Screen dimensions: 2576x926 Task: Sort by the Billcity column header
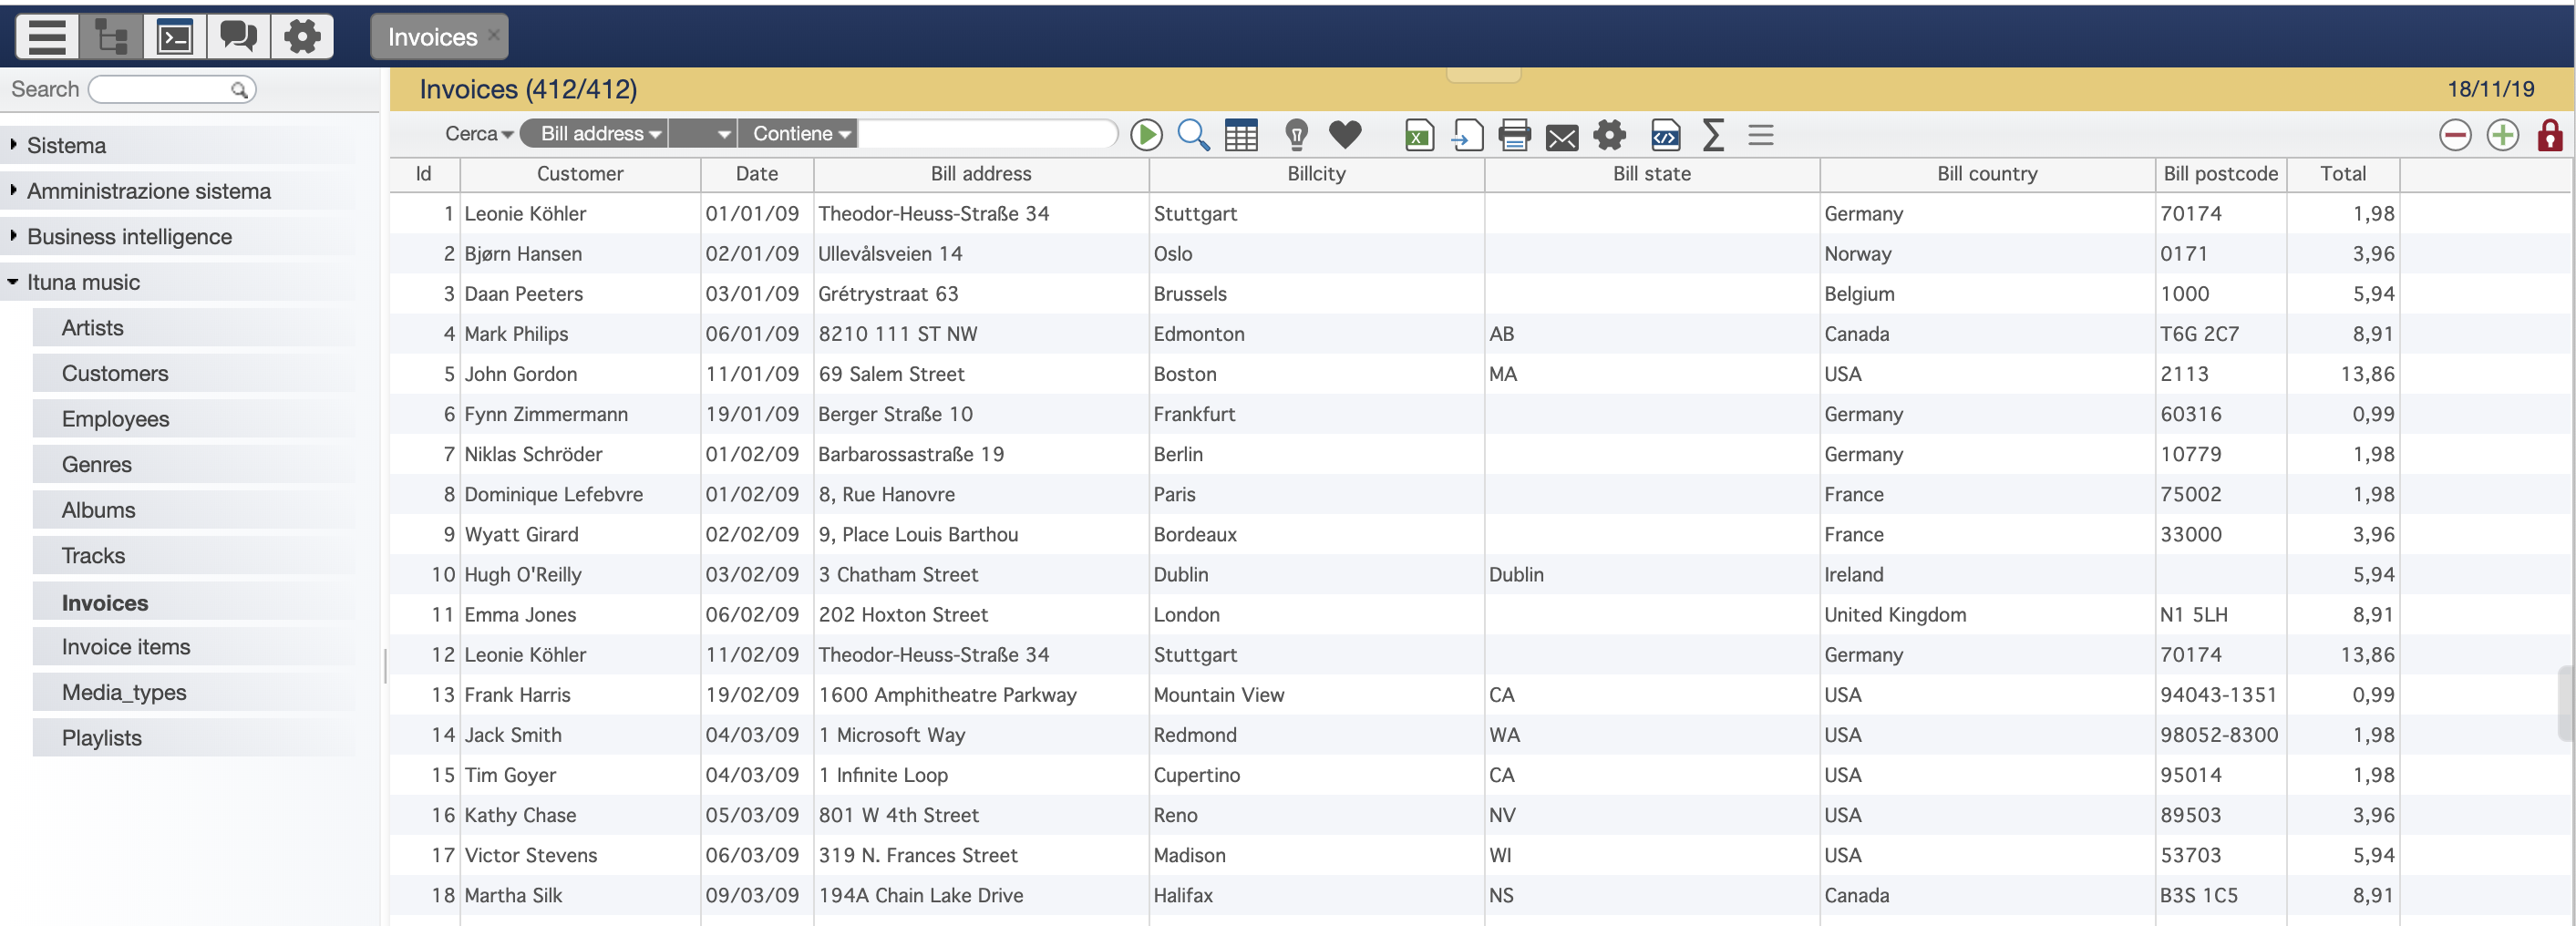pos(1316,174)
